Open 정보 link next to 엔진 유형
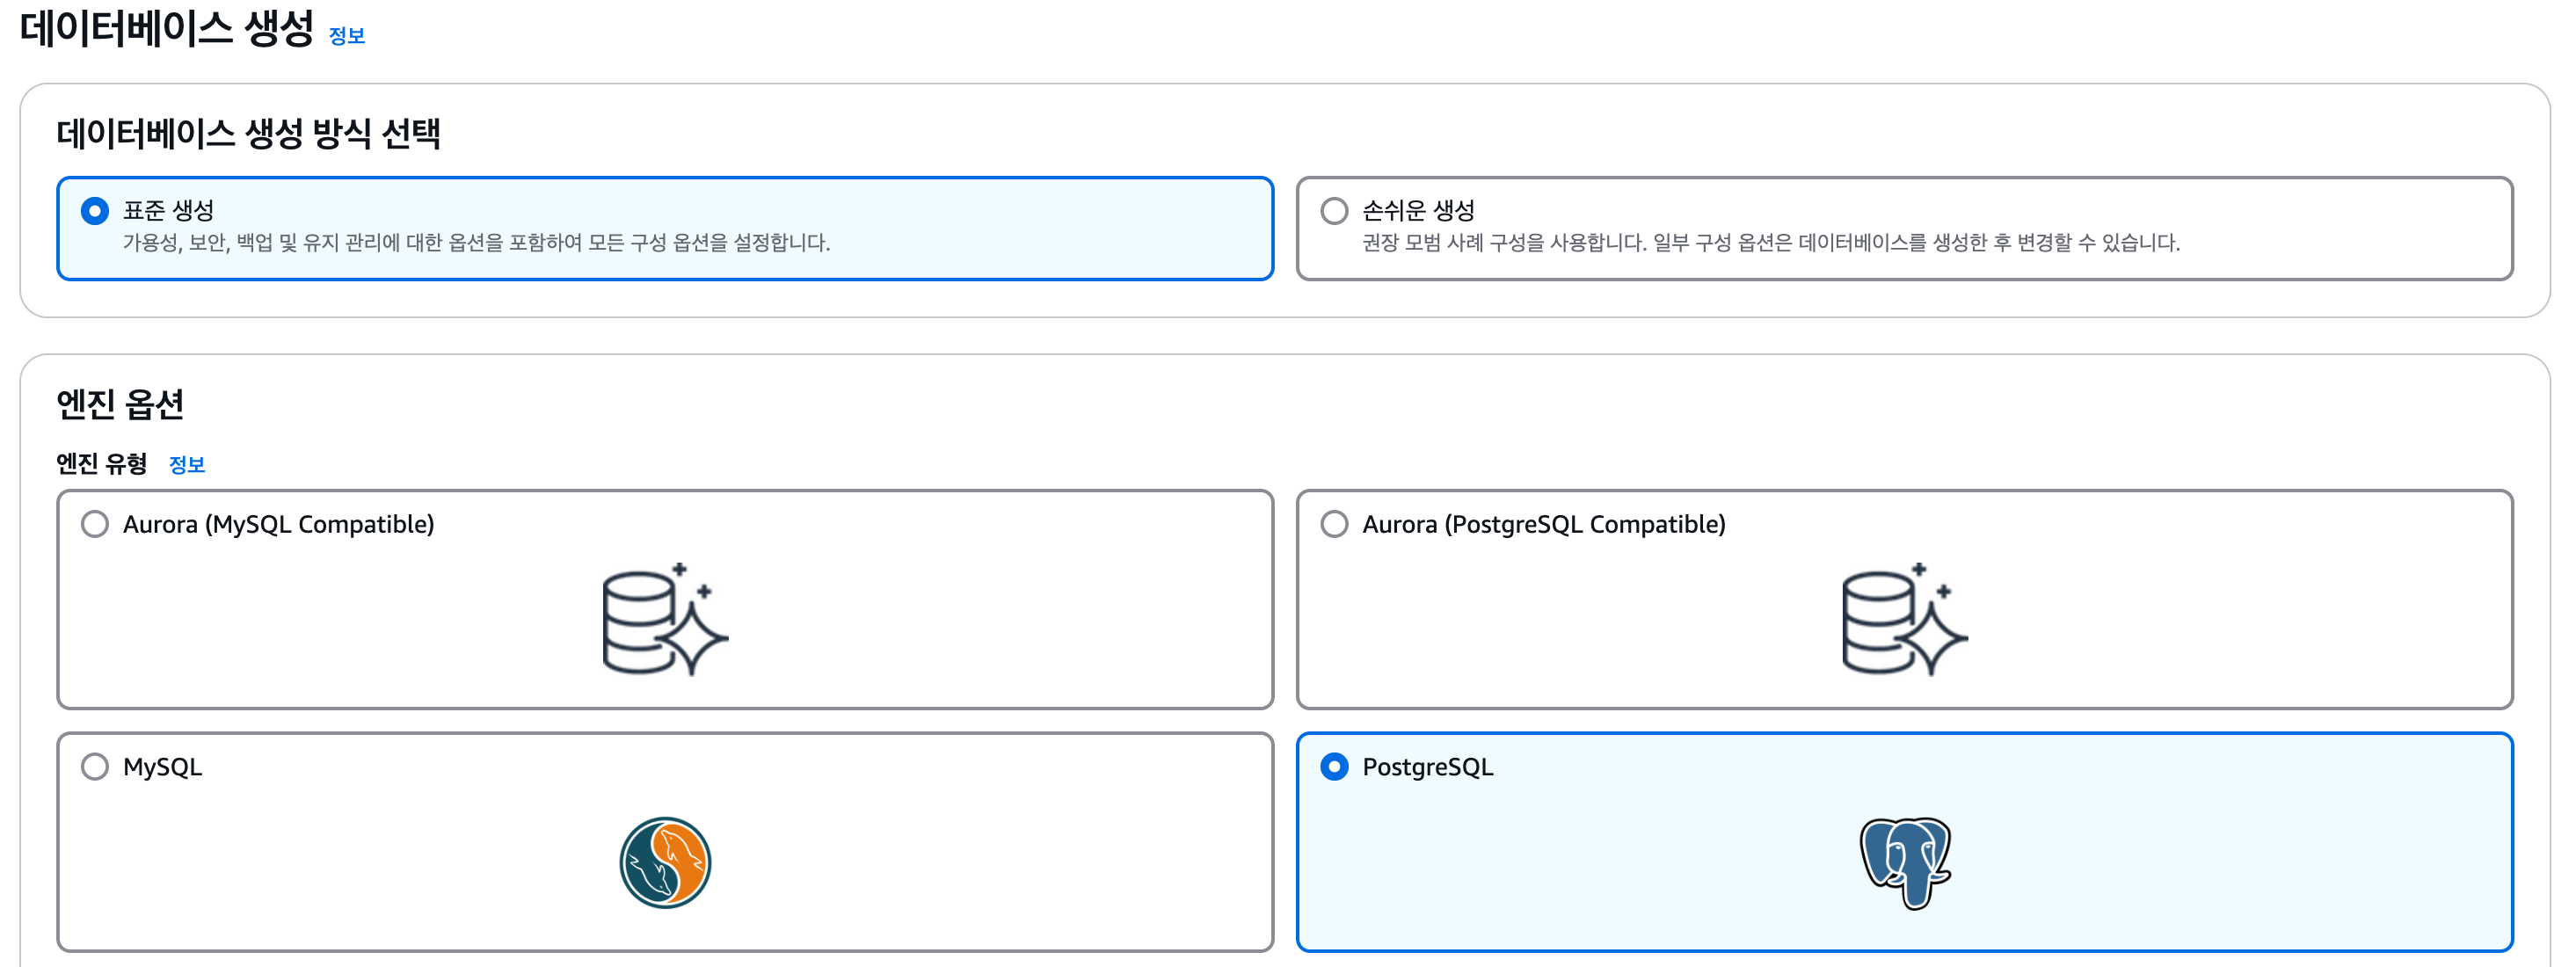 click(186, 464)
